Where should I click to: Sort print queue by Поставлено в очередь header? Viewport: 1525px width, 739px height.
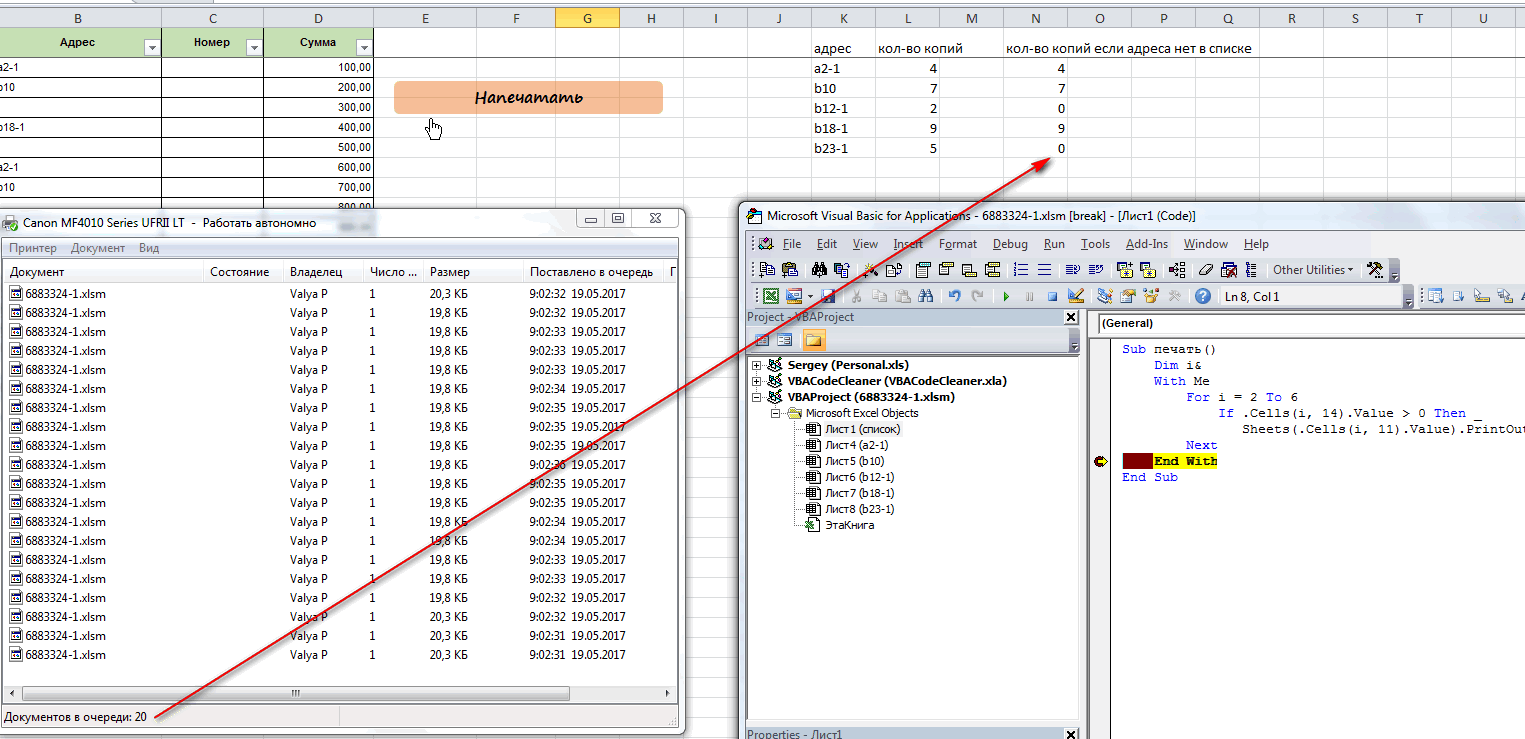594,272
